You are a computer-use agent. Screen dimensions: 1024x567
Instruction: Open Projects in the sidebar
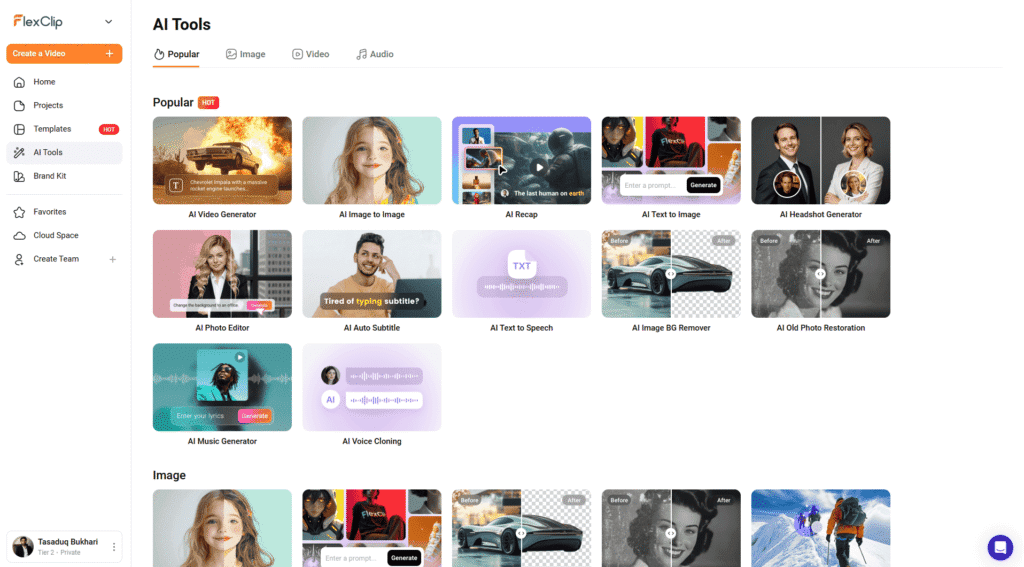pos(64,106)
